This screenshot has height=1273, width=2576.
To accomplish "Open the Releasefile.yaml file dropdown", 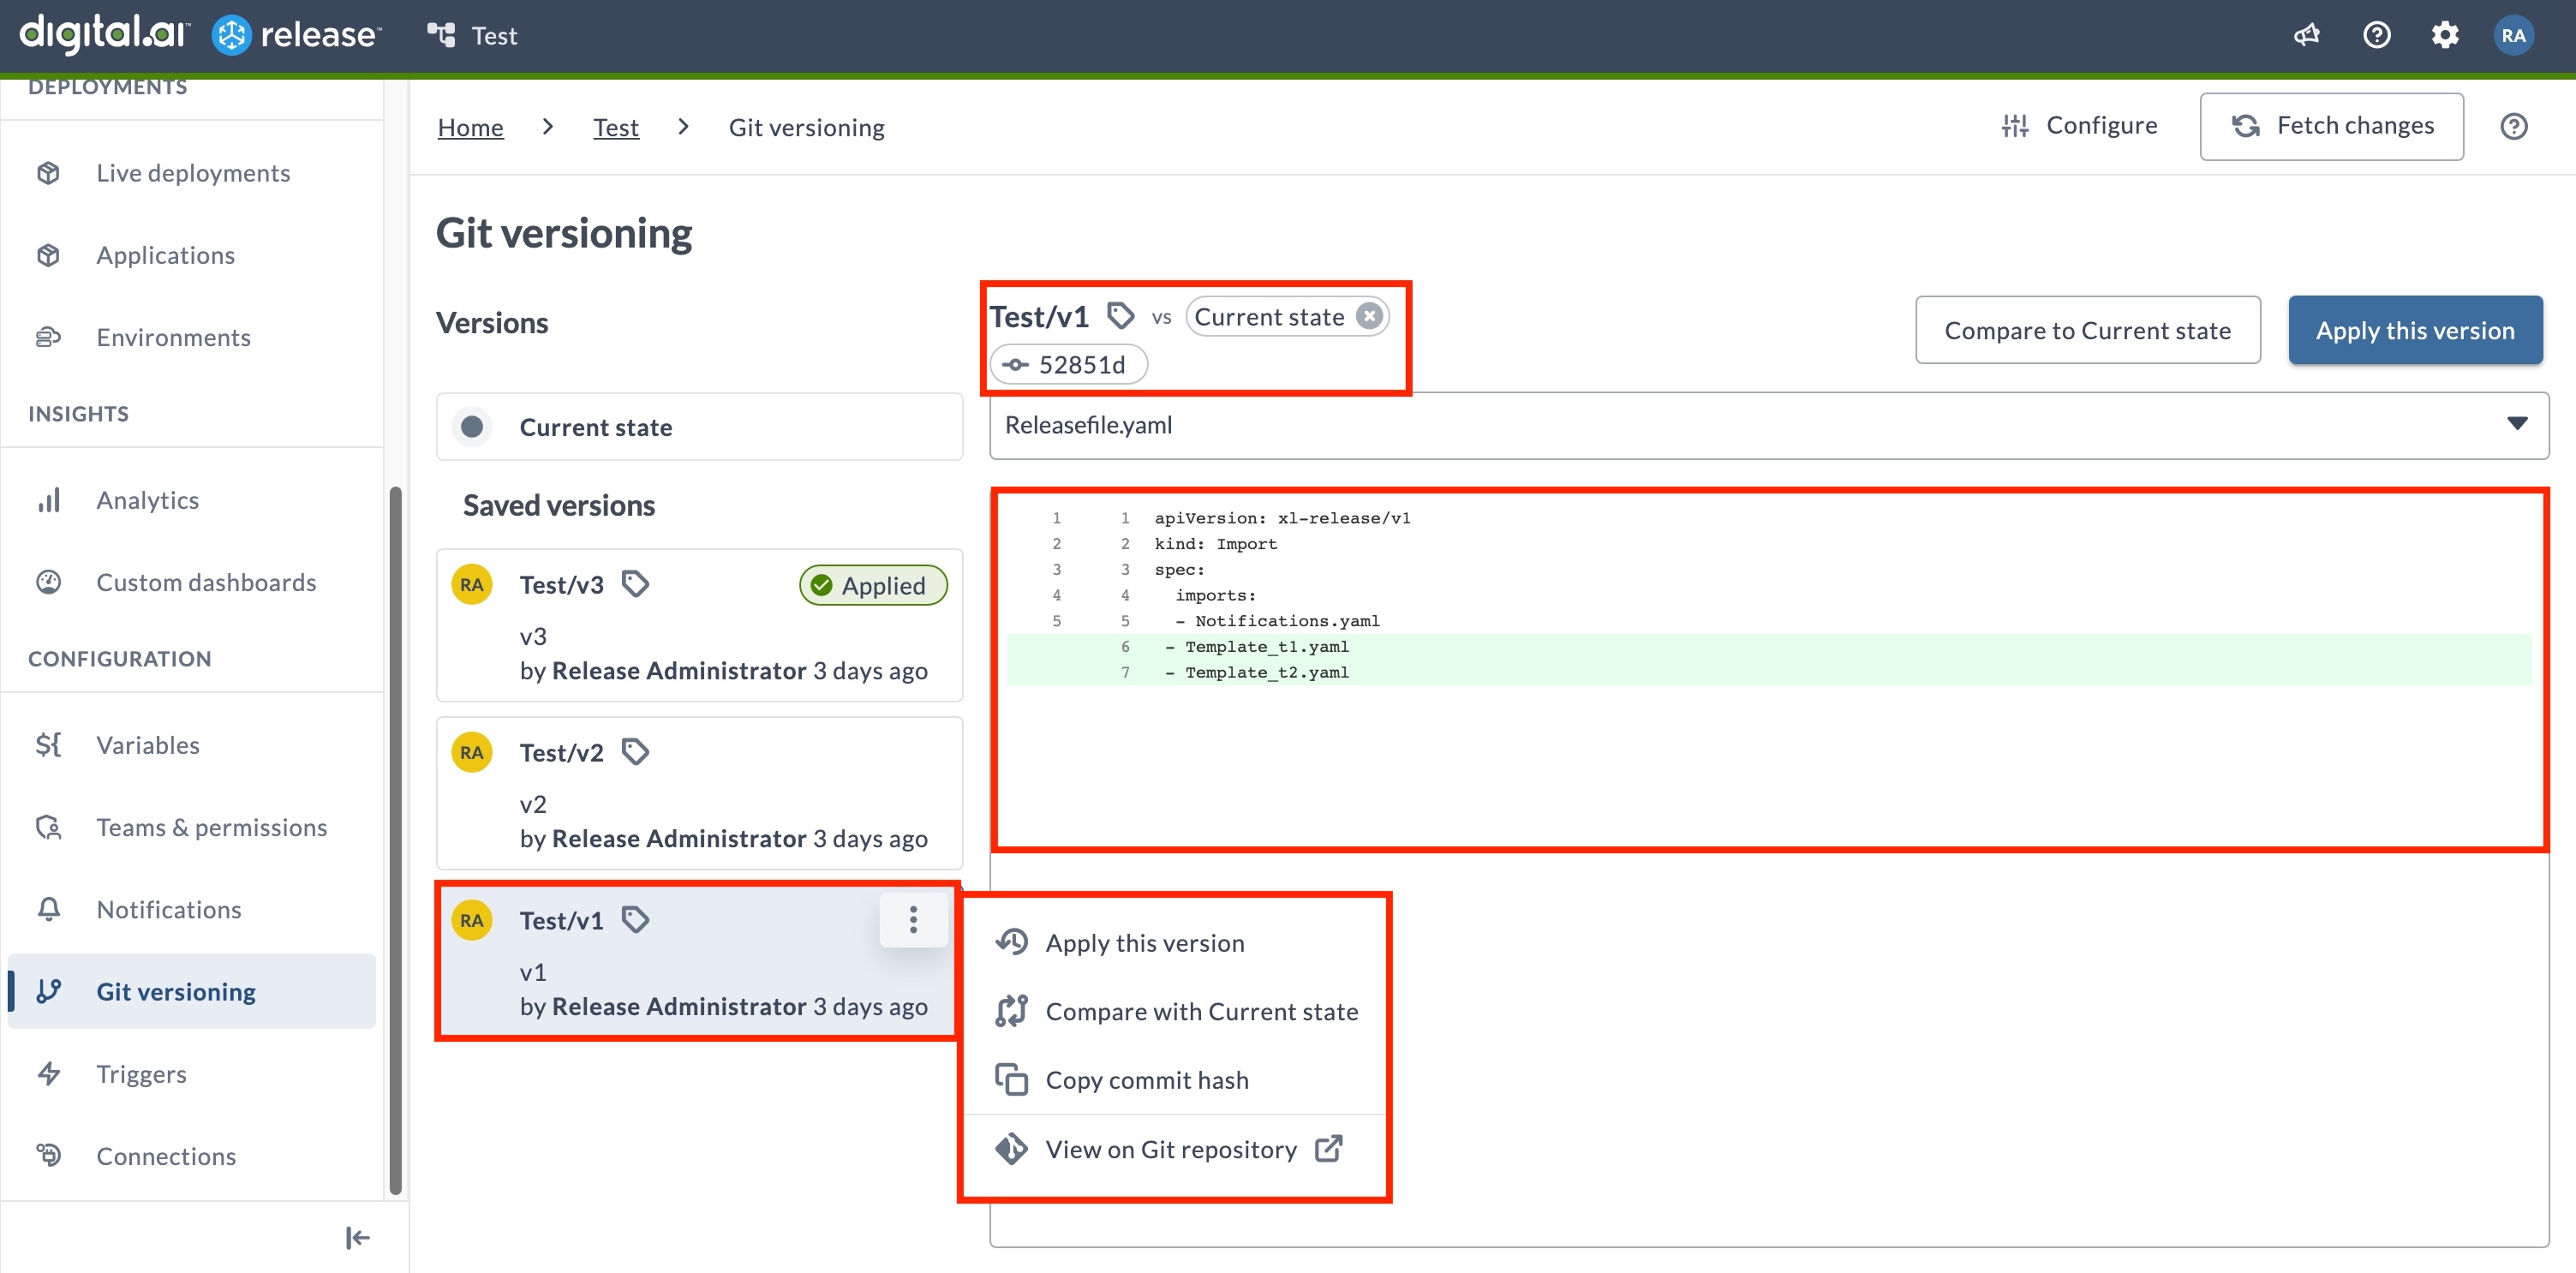I will point(2517,424).
